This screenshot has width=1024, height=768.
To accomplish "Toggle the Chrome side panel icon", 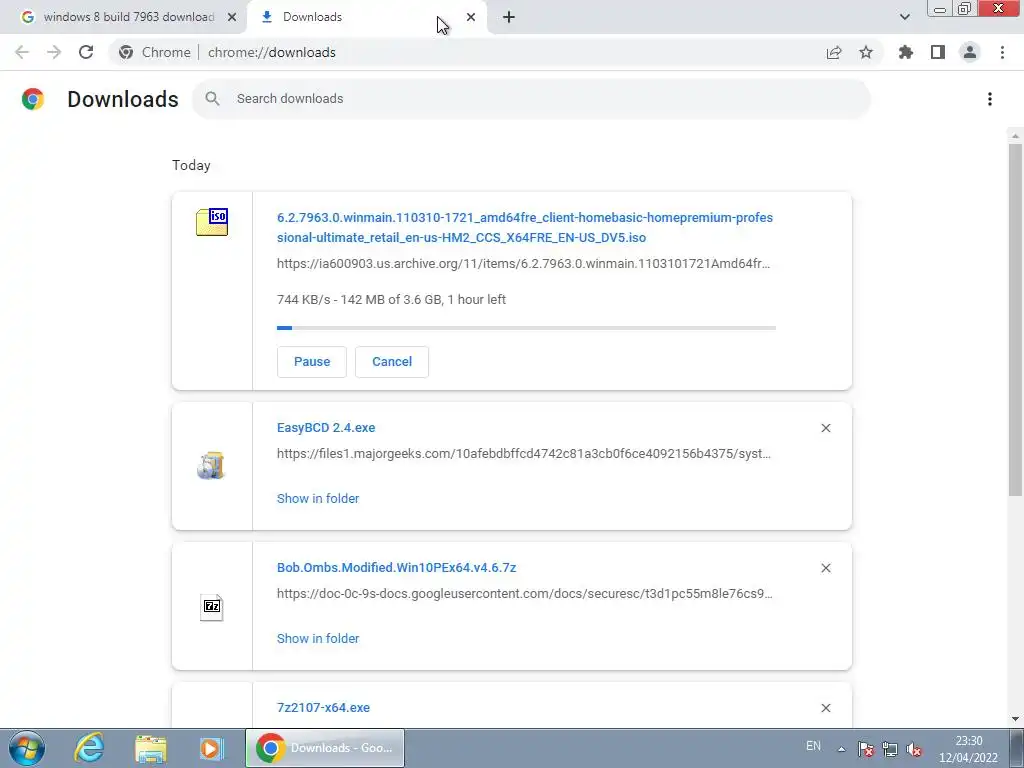I will 938,52.
